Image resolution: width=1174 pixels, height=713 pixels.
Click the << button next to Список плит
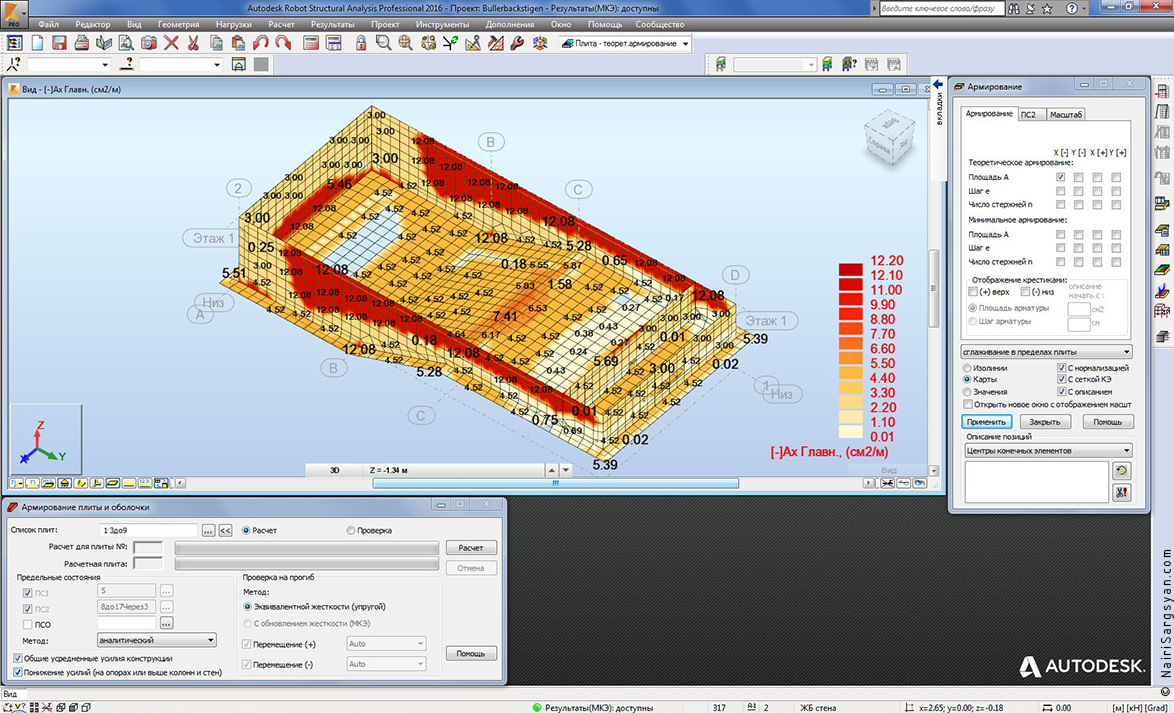(x=225, y=530)
